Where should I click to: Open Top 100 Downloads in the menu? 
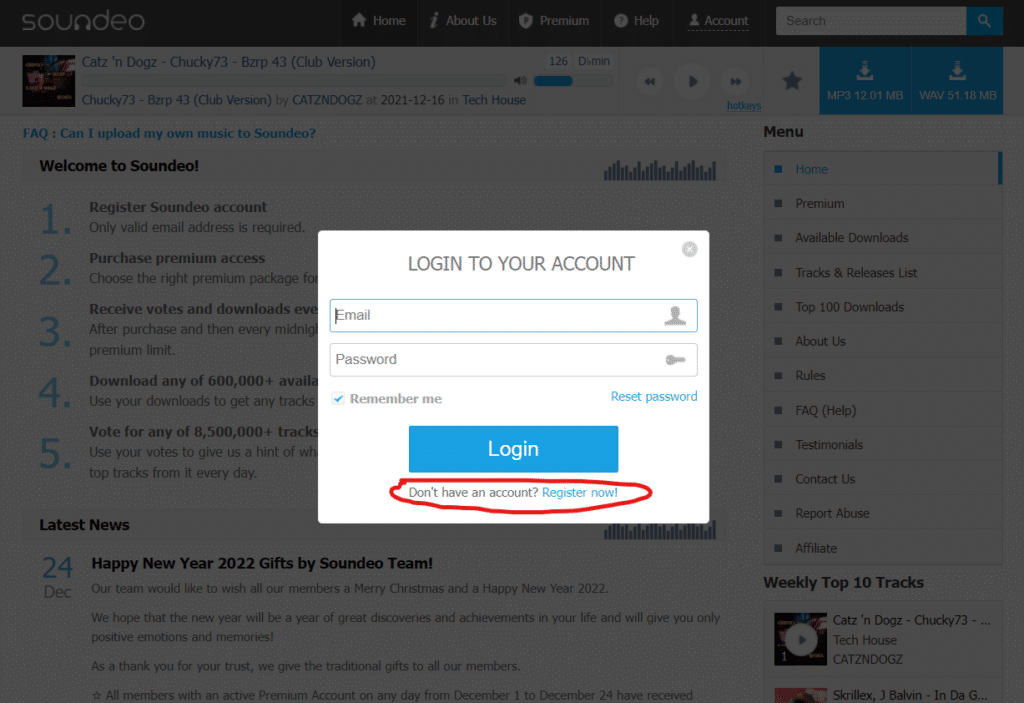tap(849, 307)
